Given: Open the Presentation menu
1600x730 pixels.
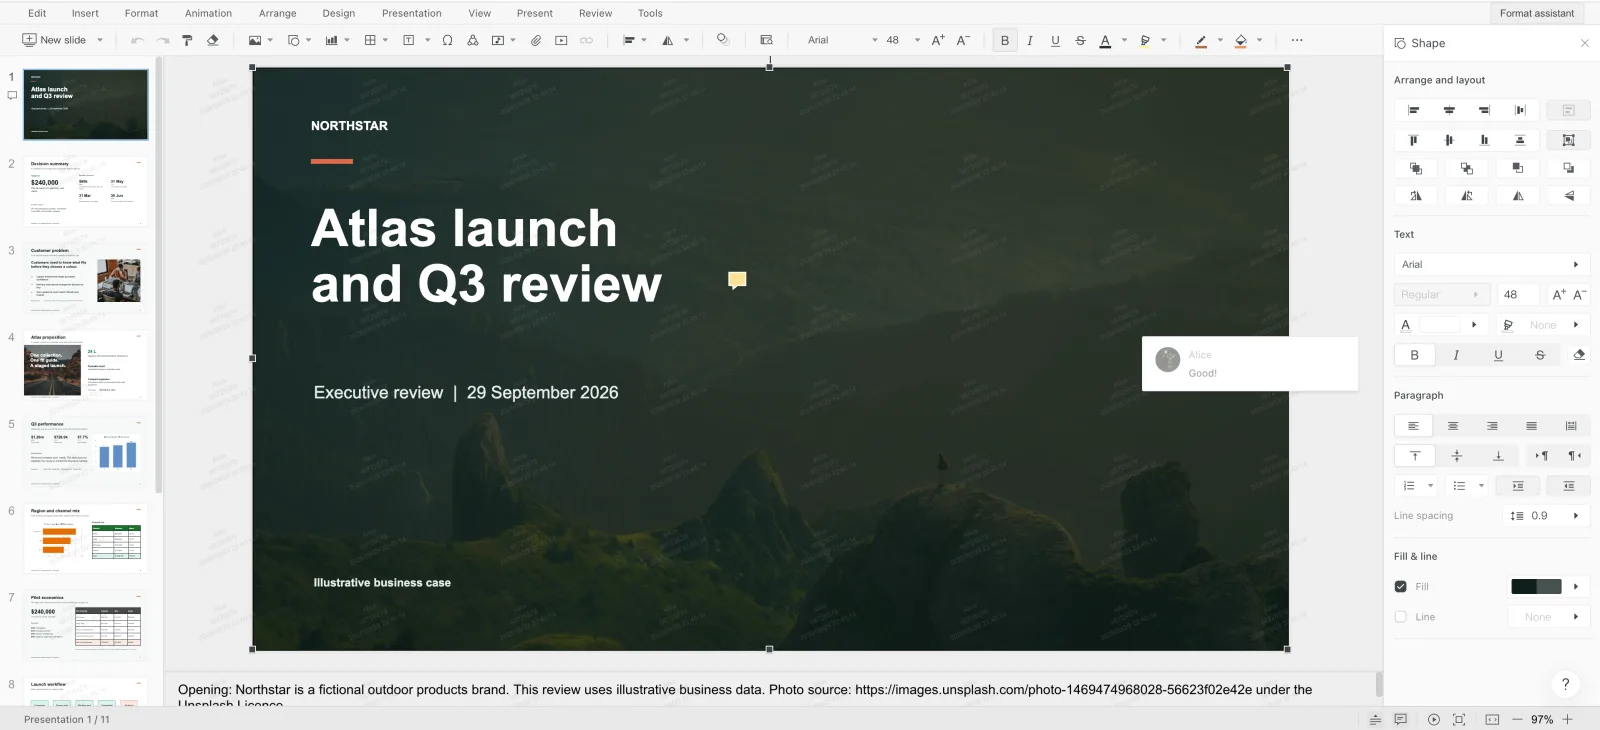Looking at the screenshot, I should [x=411, y=13].
